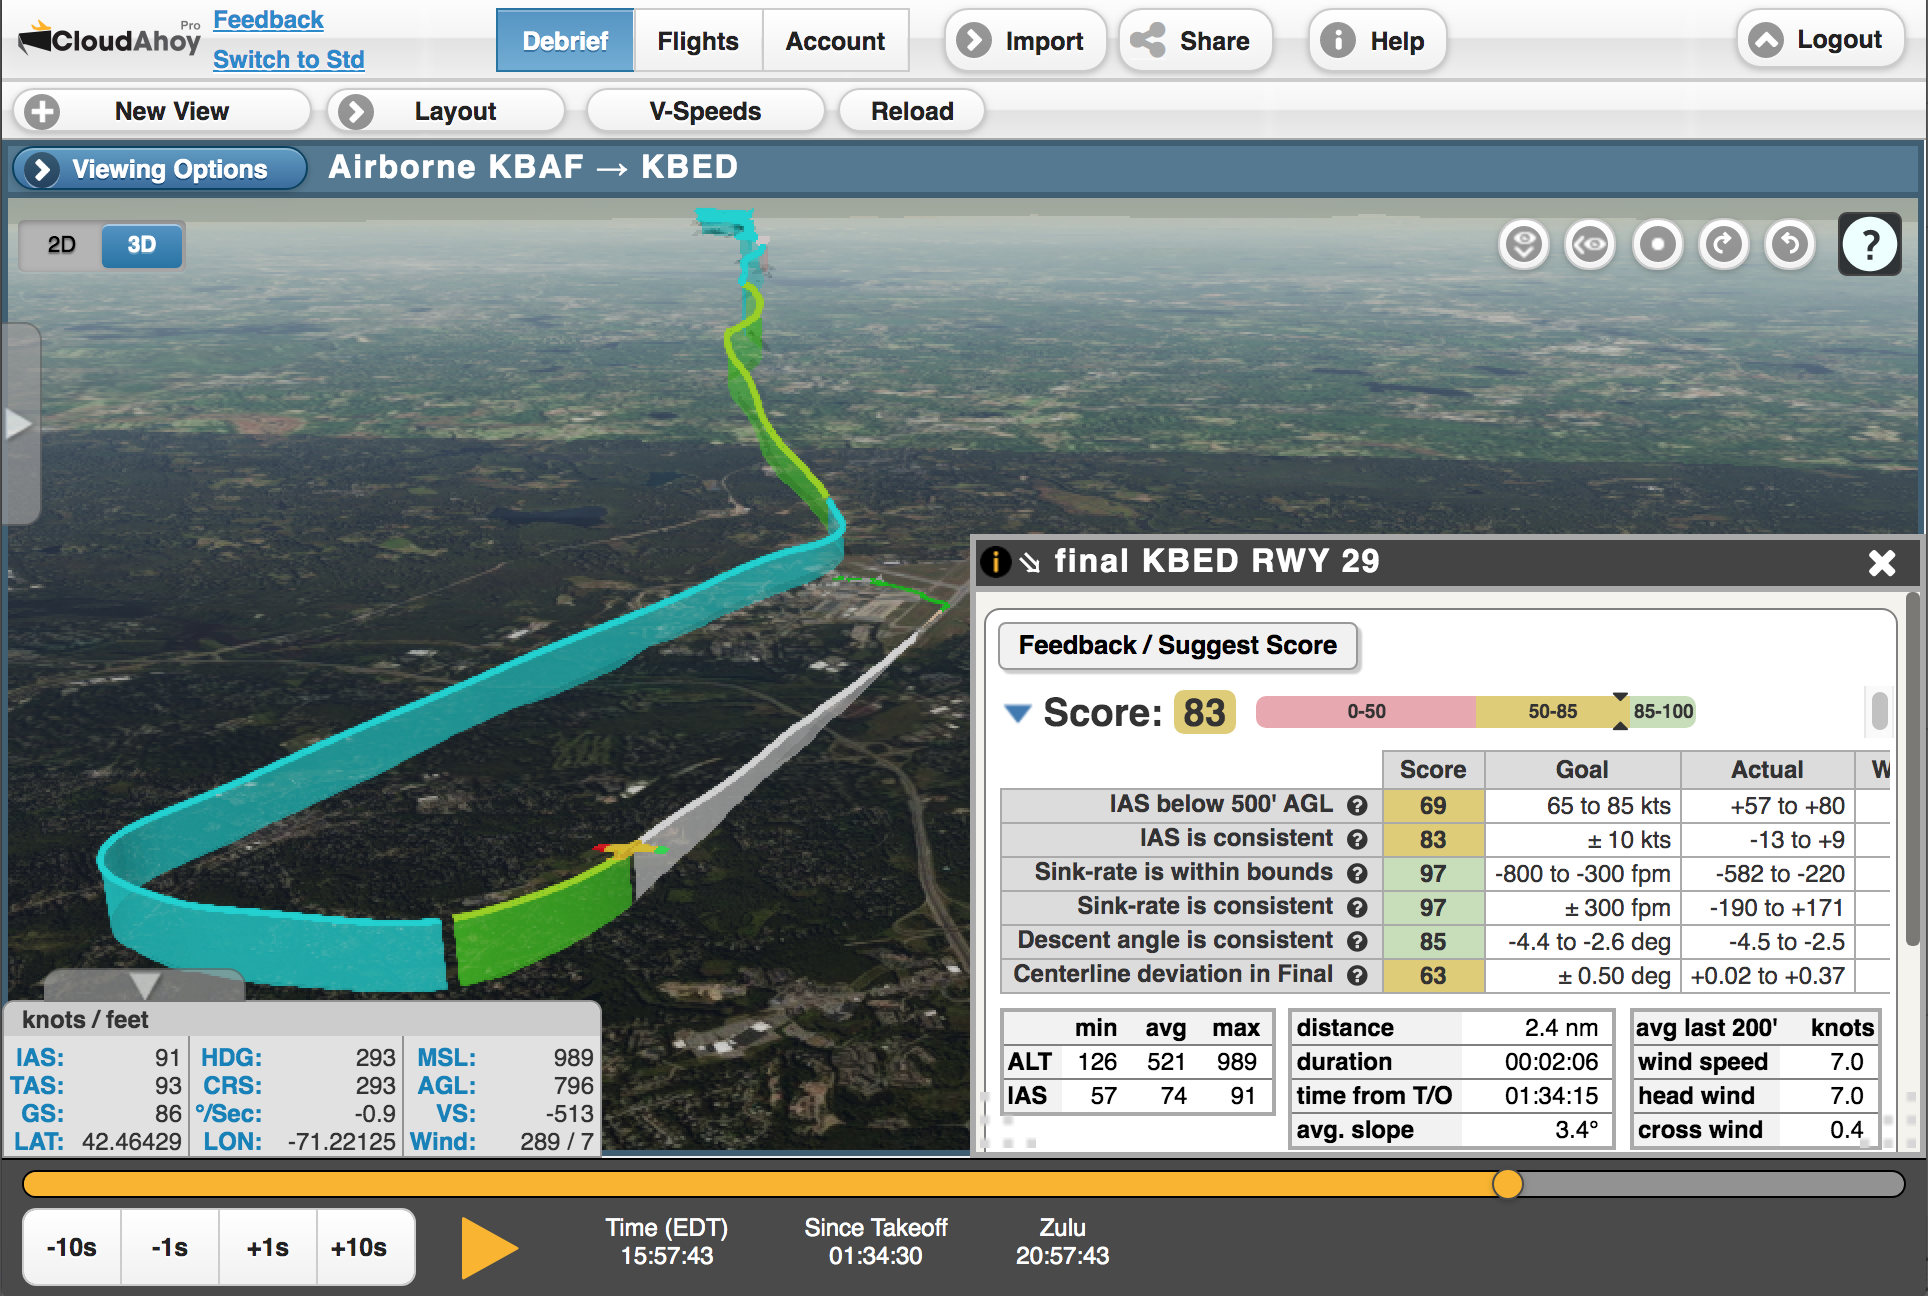Image resolution: width=1928 pixels, height=1296 pixels.
Task: Click Switch to Std link
Action: click(289, 59)
